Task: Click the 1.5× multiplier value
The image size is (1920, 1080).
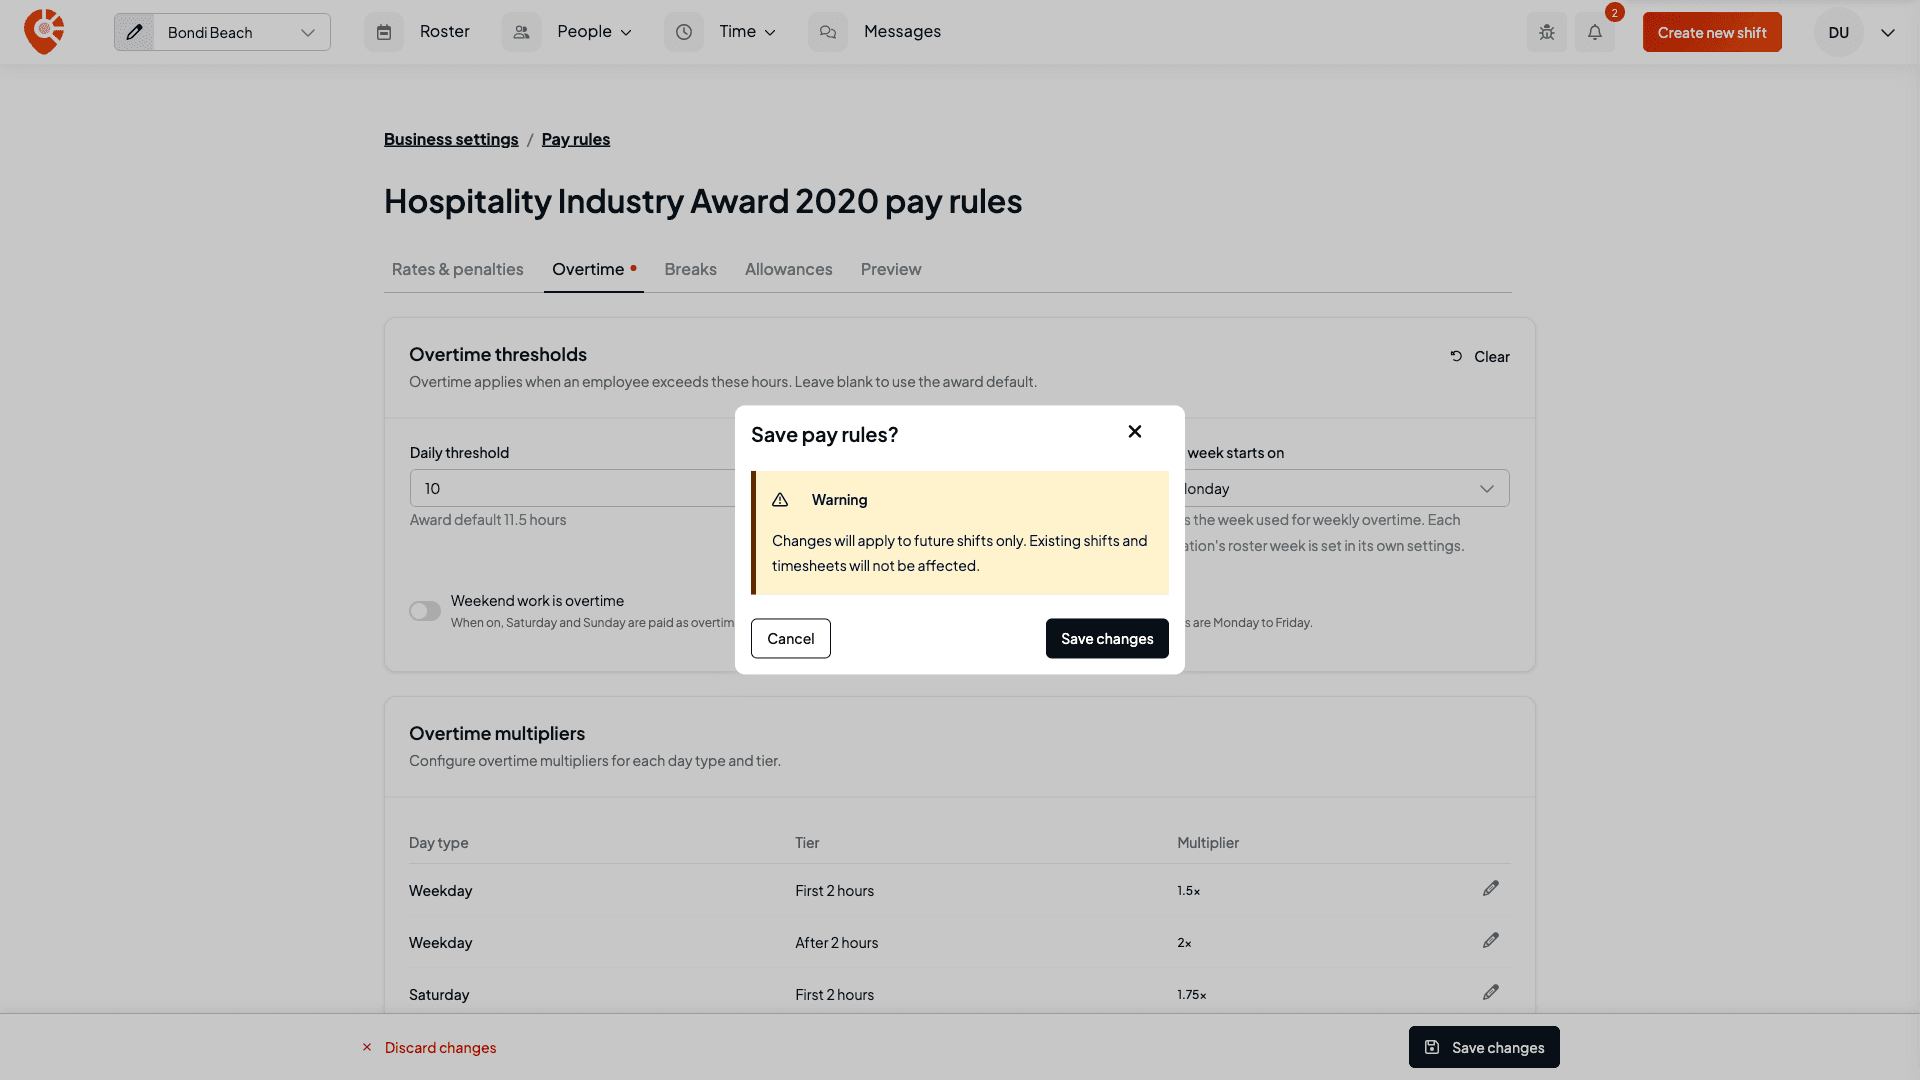Action: tap(1188, 890)
